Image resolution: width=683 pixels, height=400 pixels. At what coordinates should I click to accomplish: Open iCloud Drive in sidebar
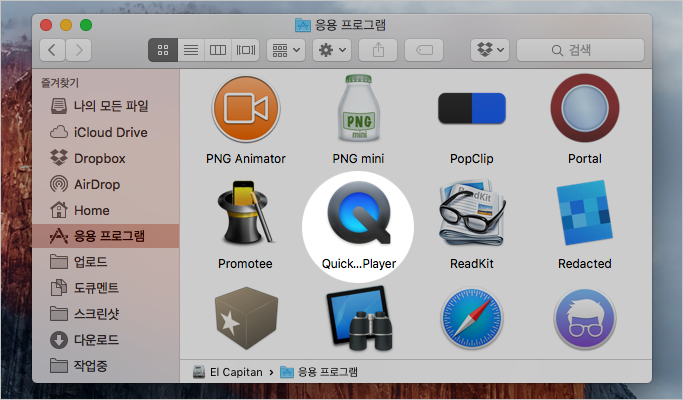105,132
